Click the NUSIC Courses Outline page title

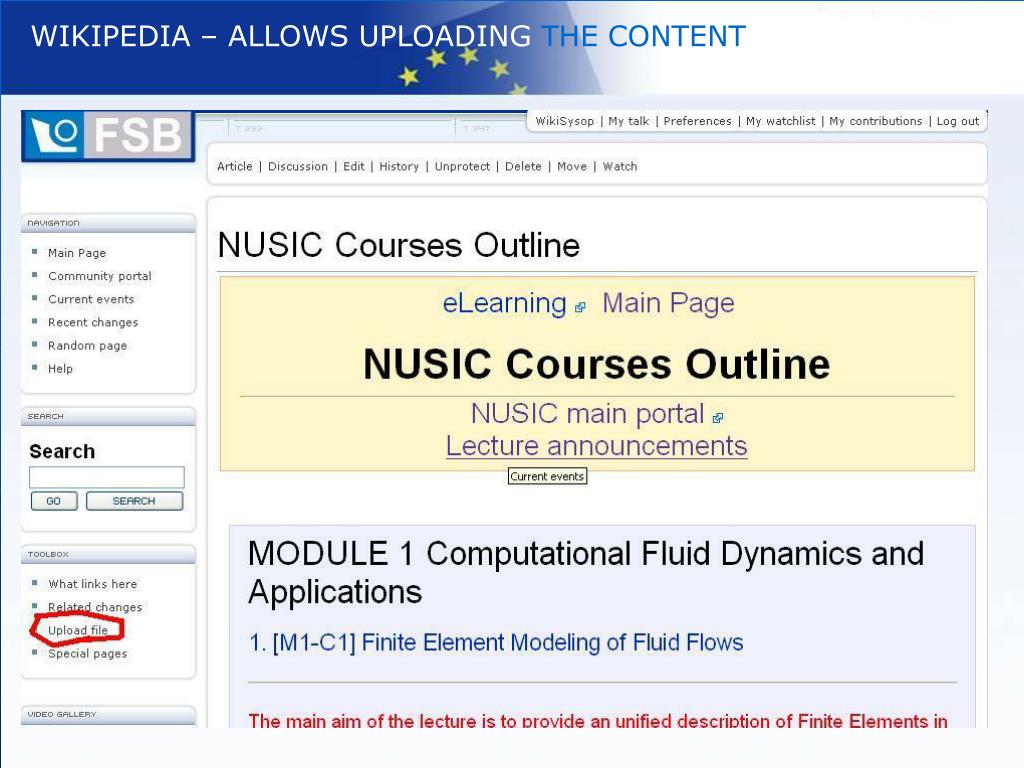pos(398,246)
